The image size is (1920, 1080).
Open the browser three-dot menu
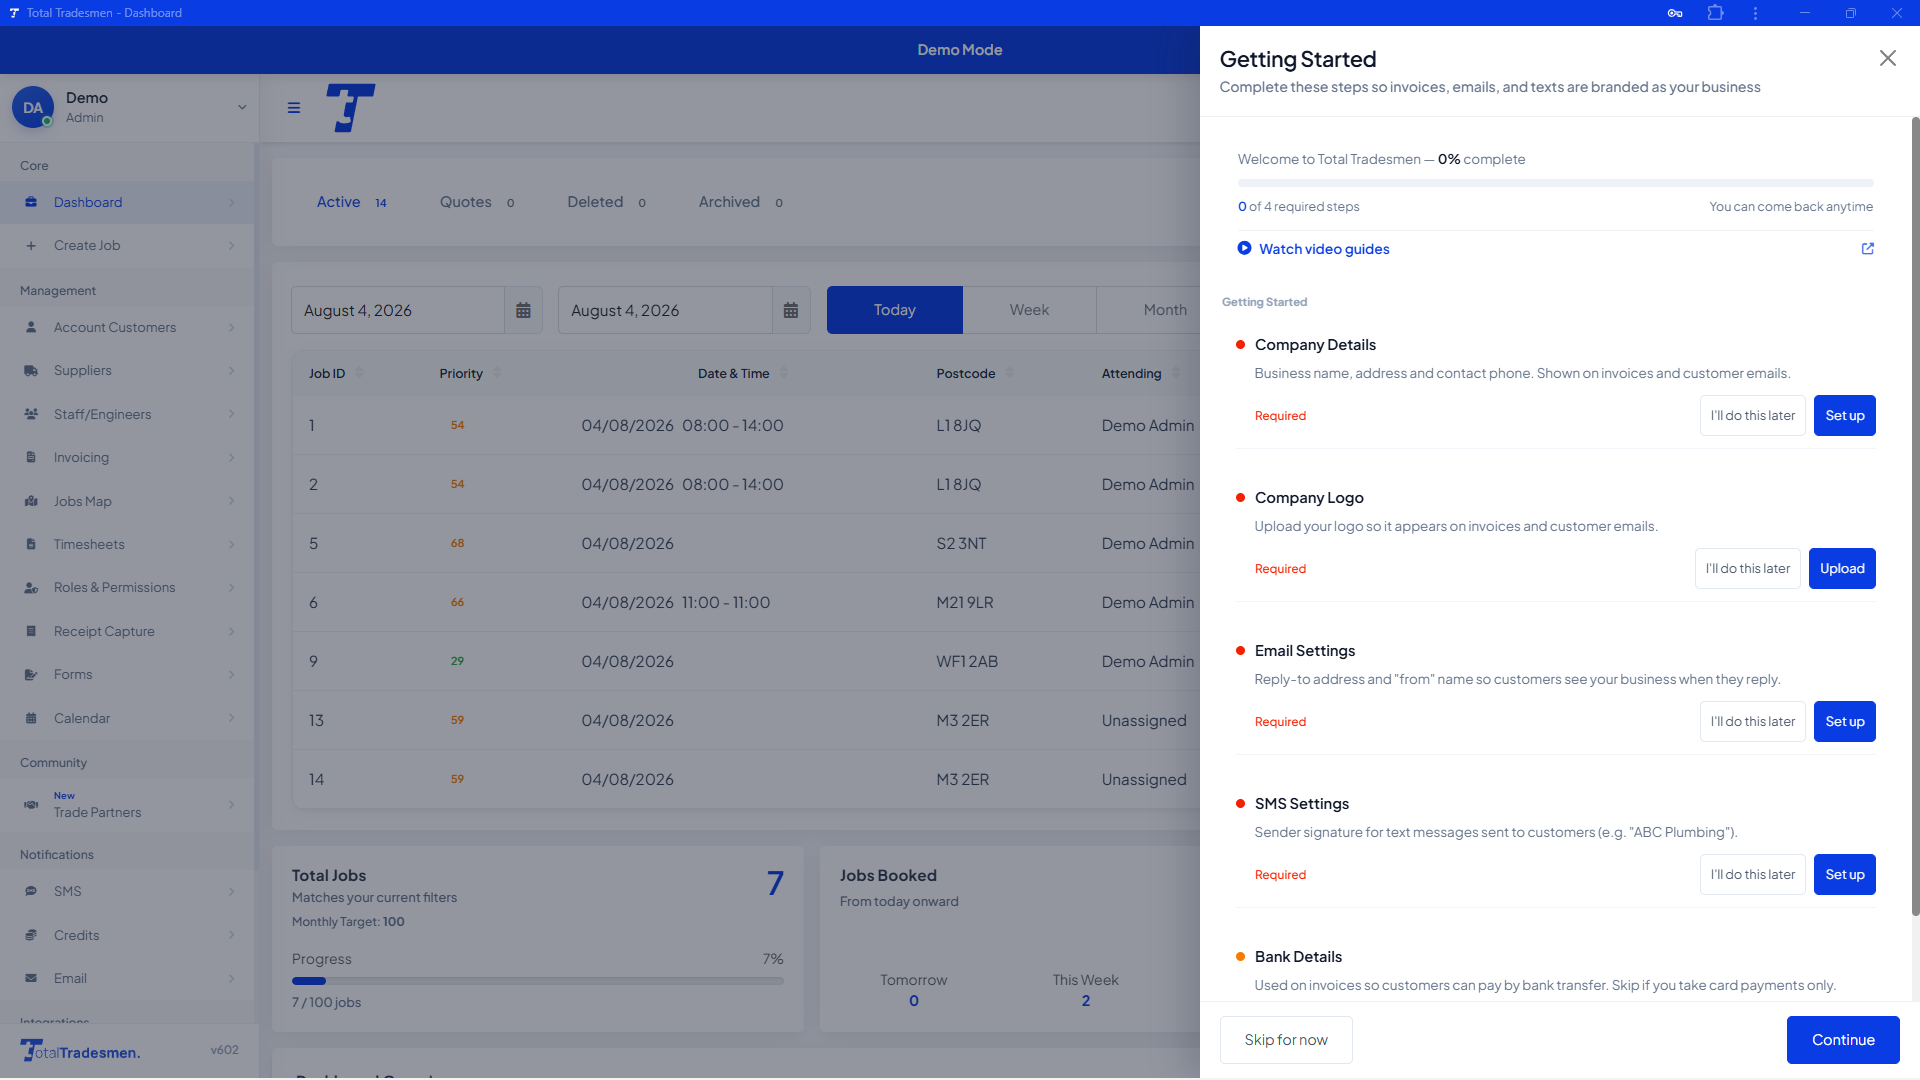pos(1755,13)
